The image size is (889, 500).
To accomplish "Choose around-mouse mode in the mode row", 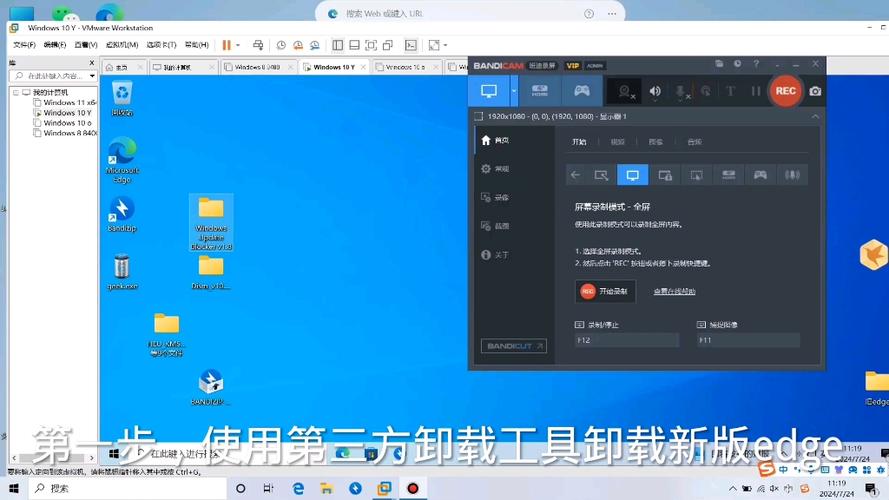I will [x=696, y=175].
